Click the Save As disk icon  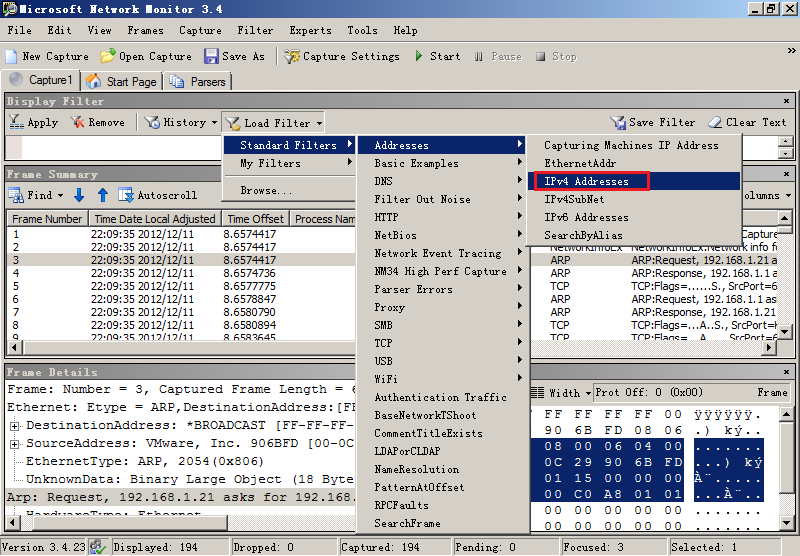(211, 56)
